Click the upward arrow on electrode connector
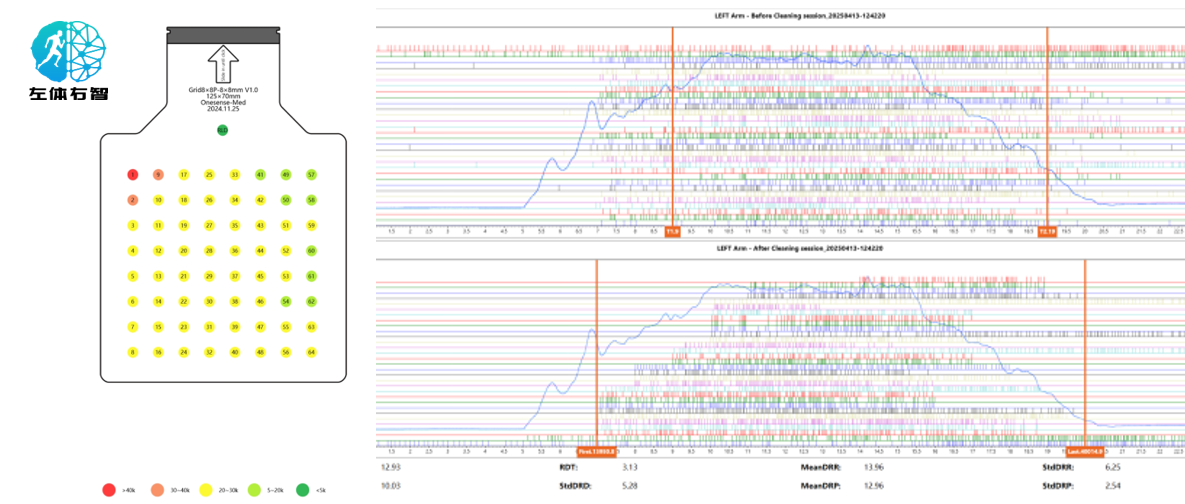Image resolution: width=1185 pixels, height=504 pixels. click(x=223, y=64)
